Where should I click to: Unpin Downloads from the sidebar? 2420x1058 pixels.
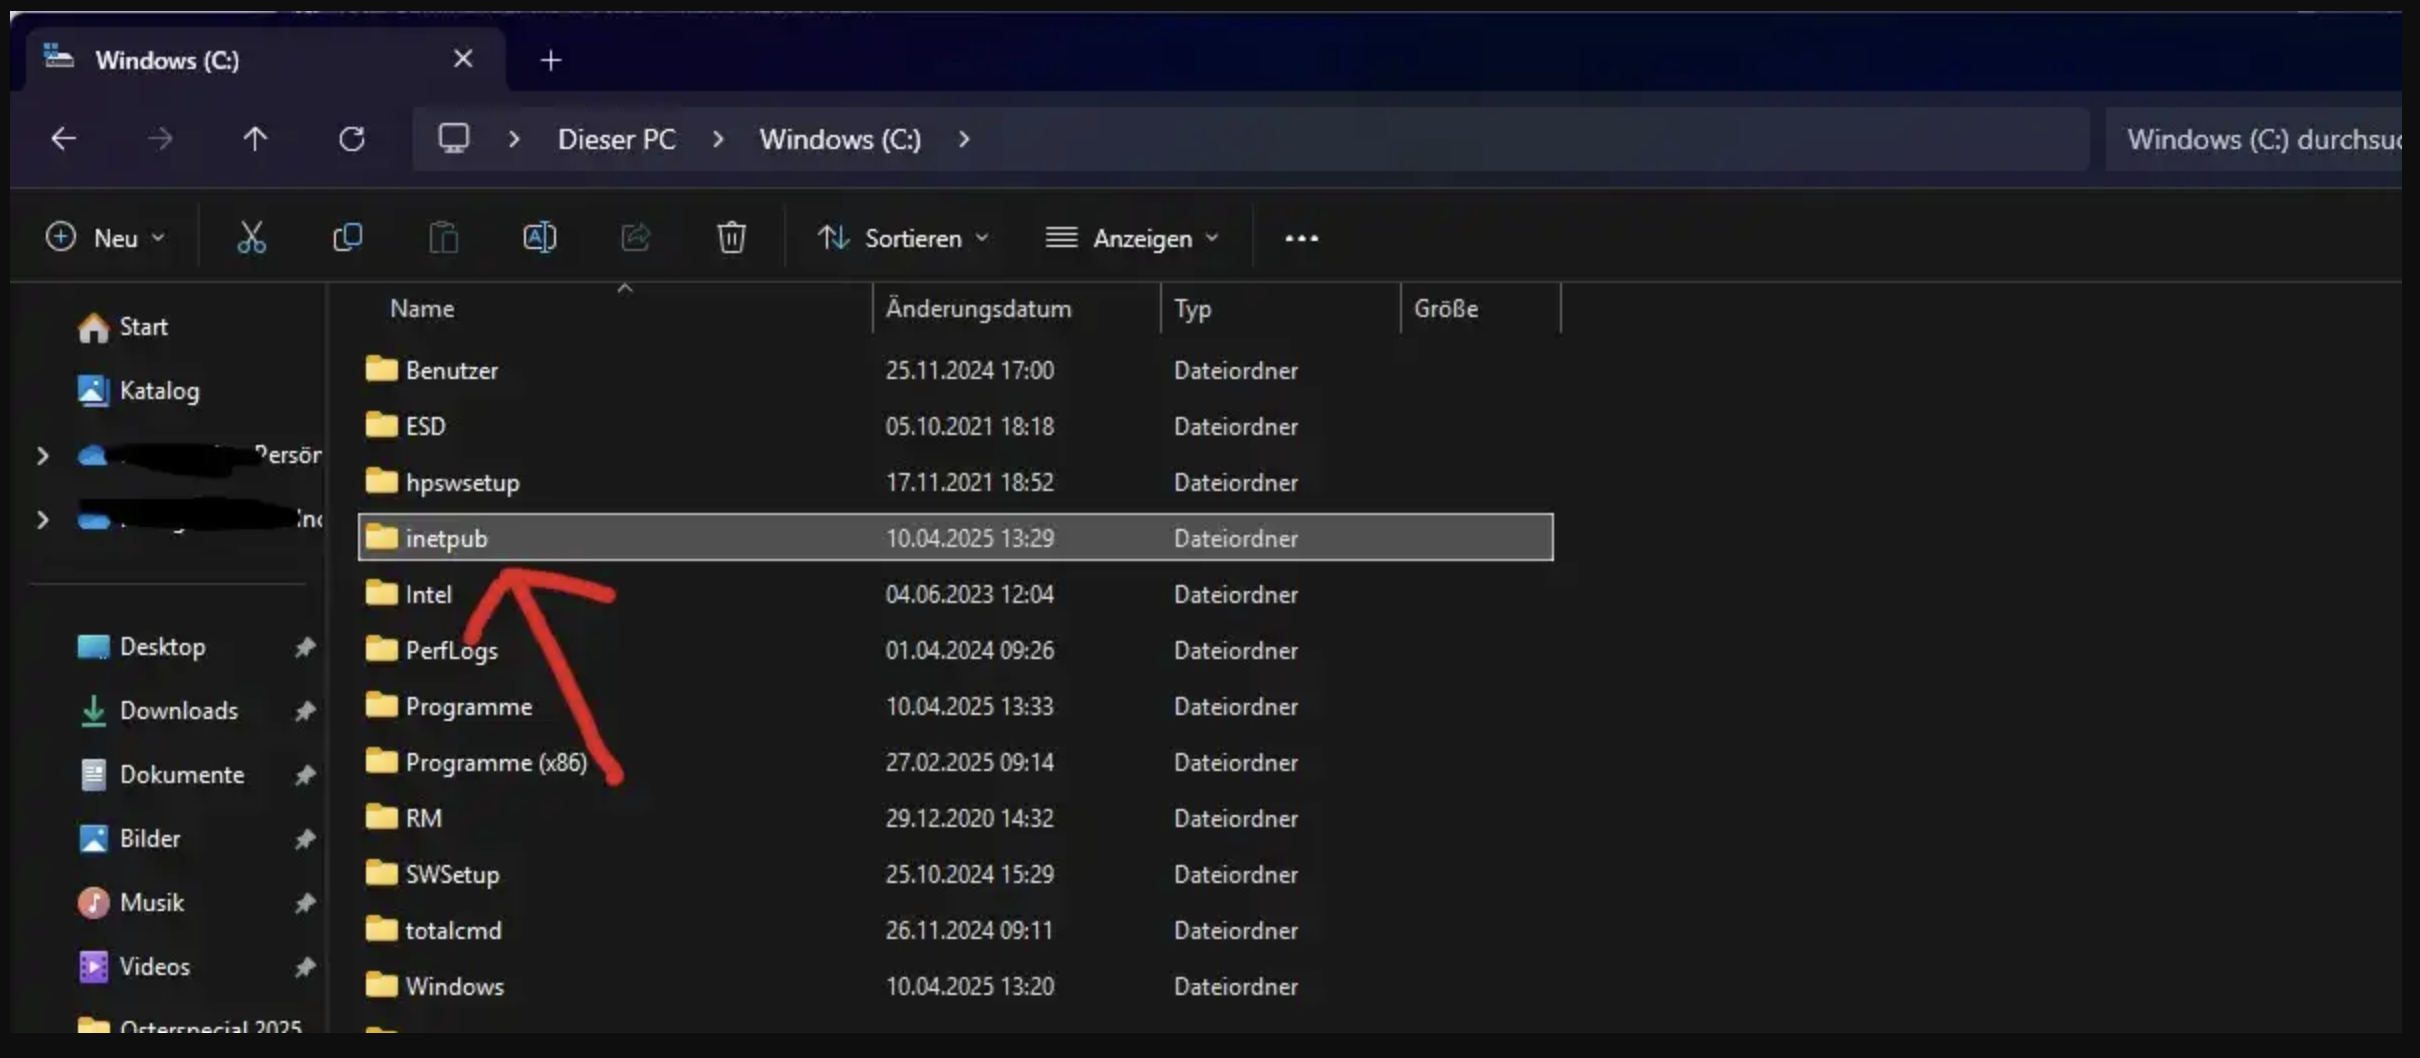click(x=305, y=711)
